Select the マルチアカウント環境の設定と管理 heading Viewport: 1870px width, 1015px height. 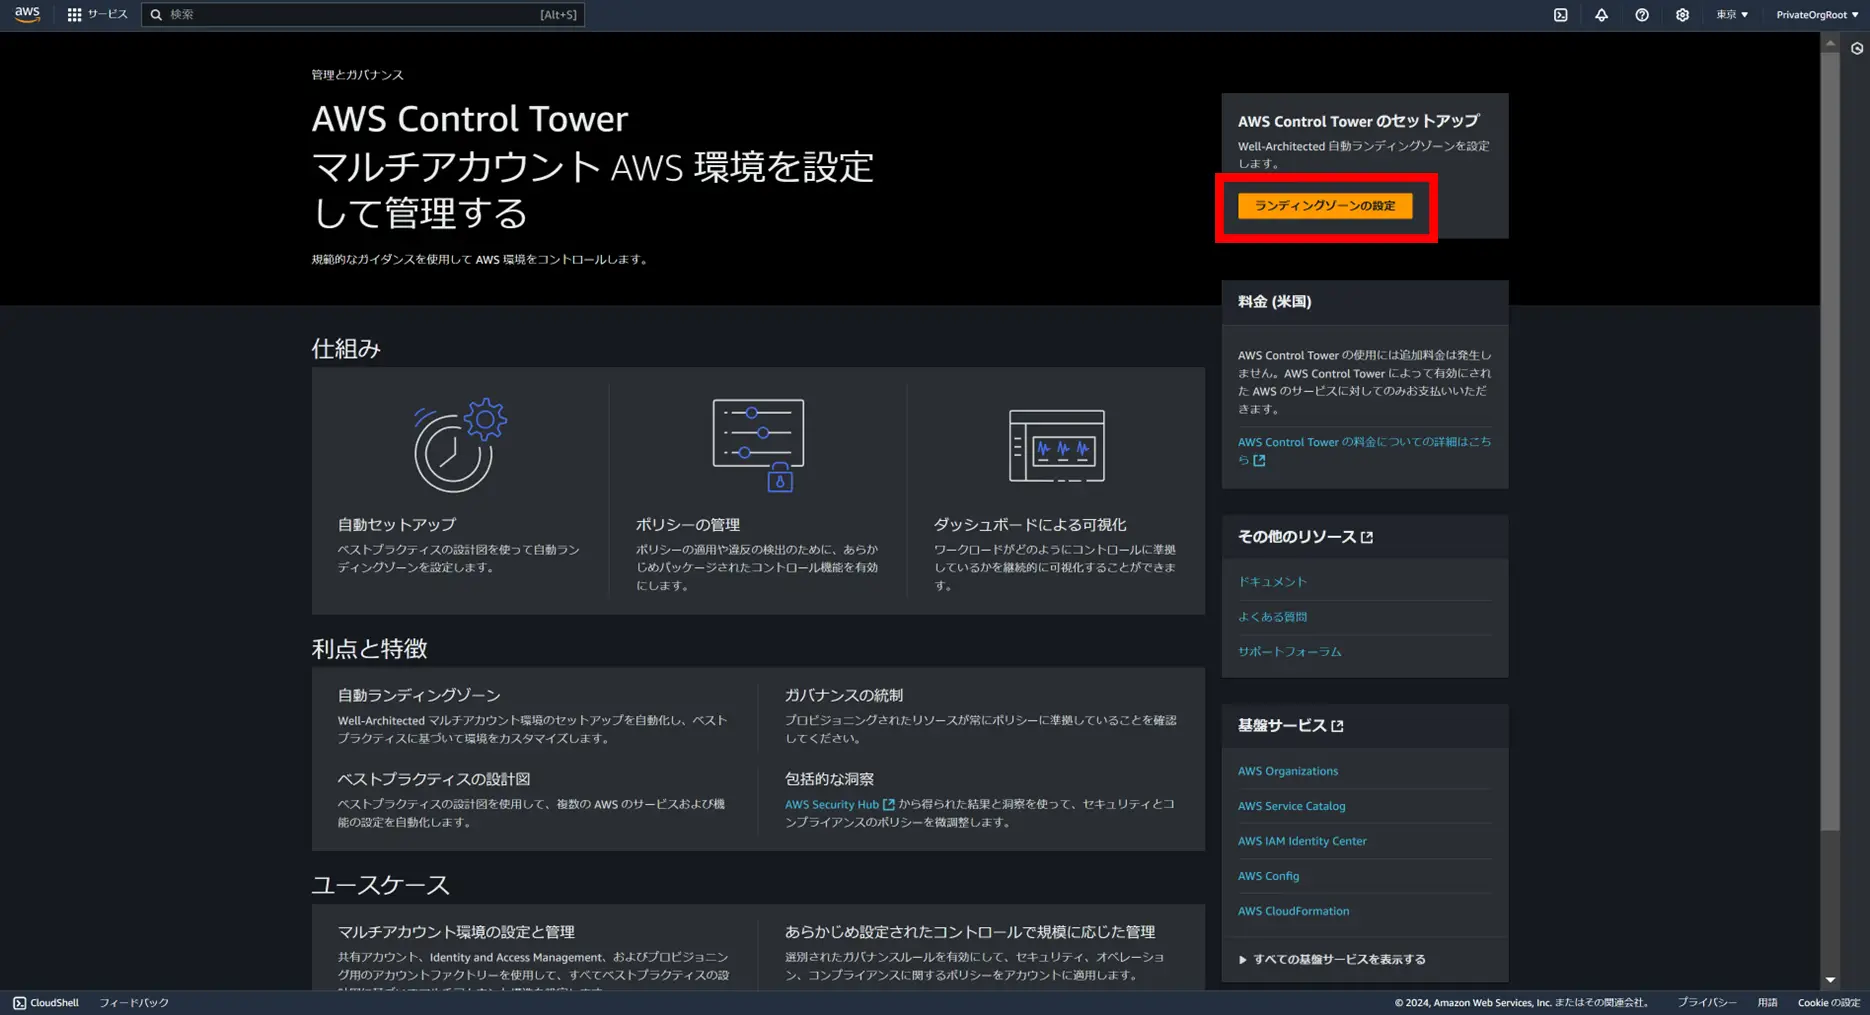pos(455,932)
